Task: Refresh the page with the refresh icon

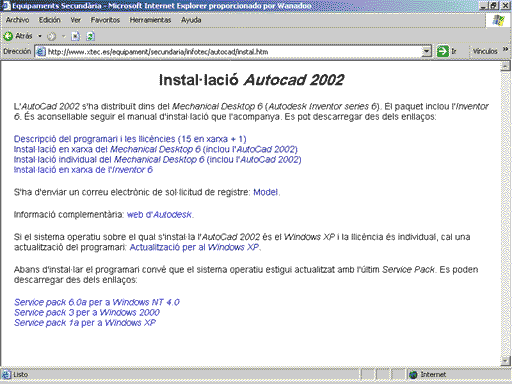Action: 90,36
